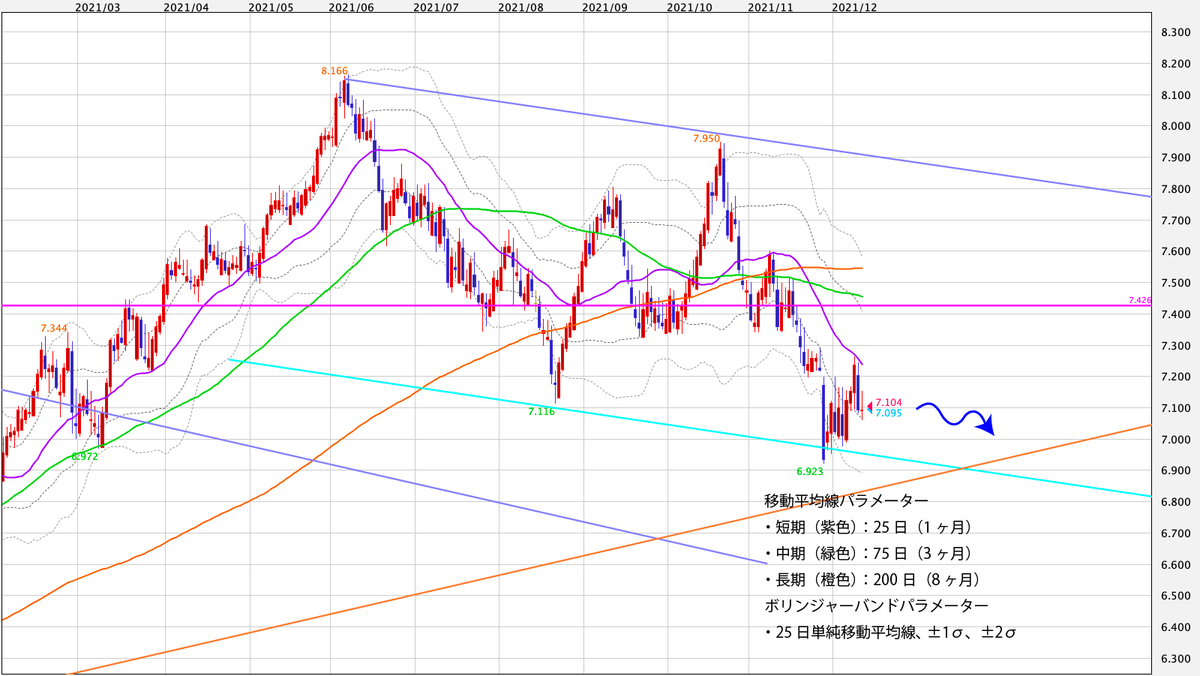
Task: Pick the 2021/12 date label
Action: click(x=855, y=6)
